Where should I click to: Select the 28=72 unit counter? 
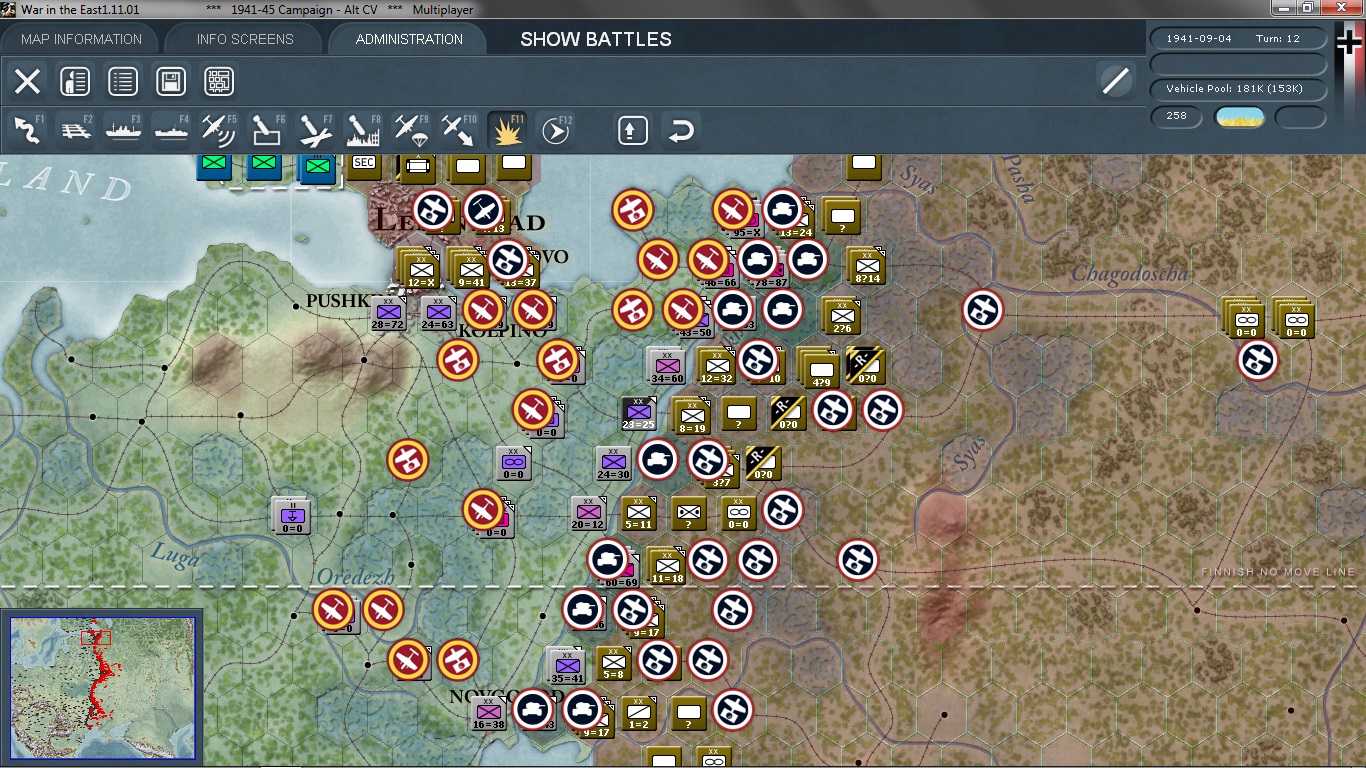click(387, 313)
